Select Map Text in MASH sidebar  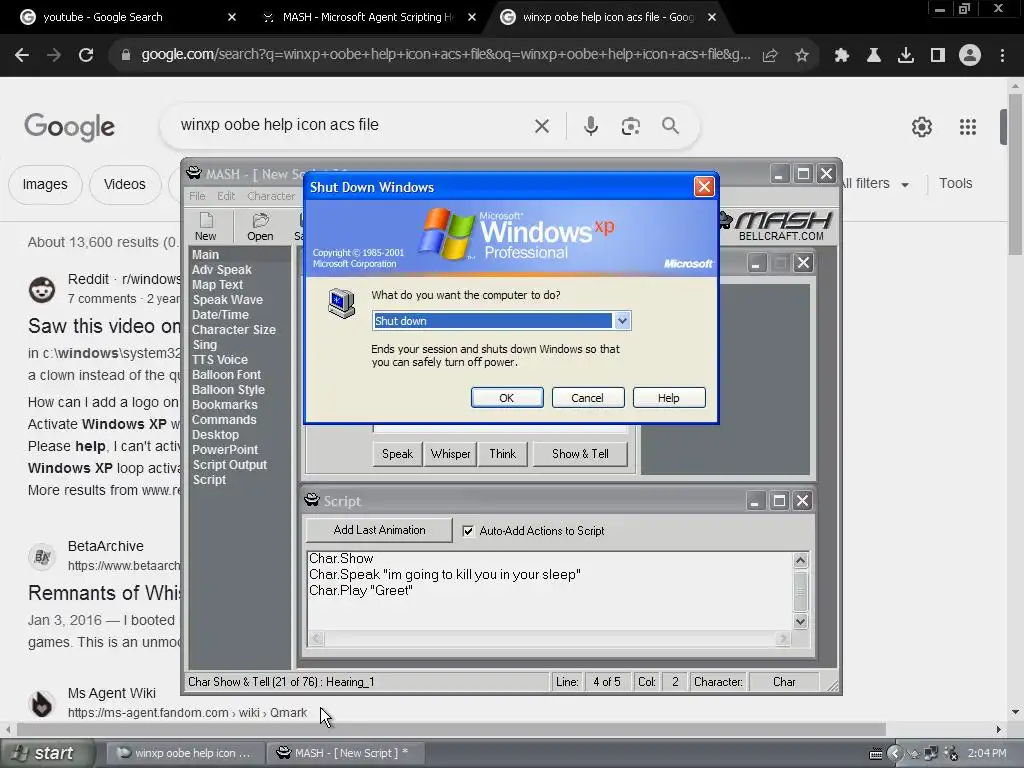(217, 285)
